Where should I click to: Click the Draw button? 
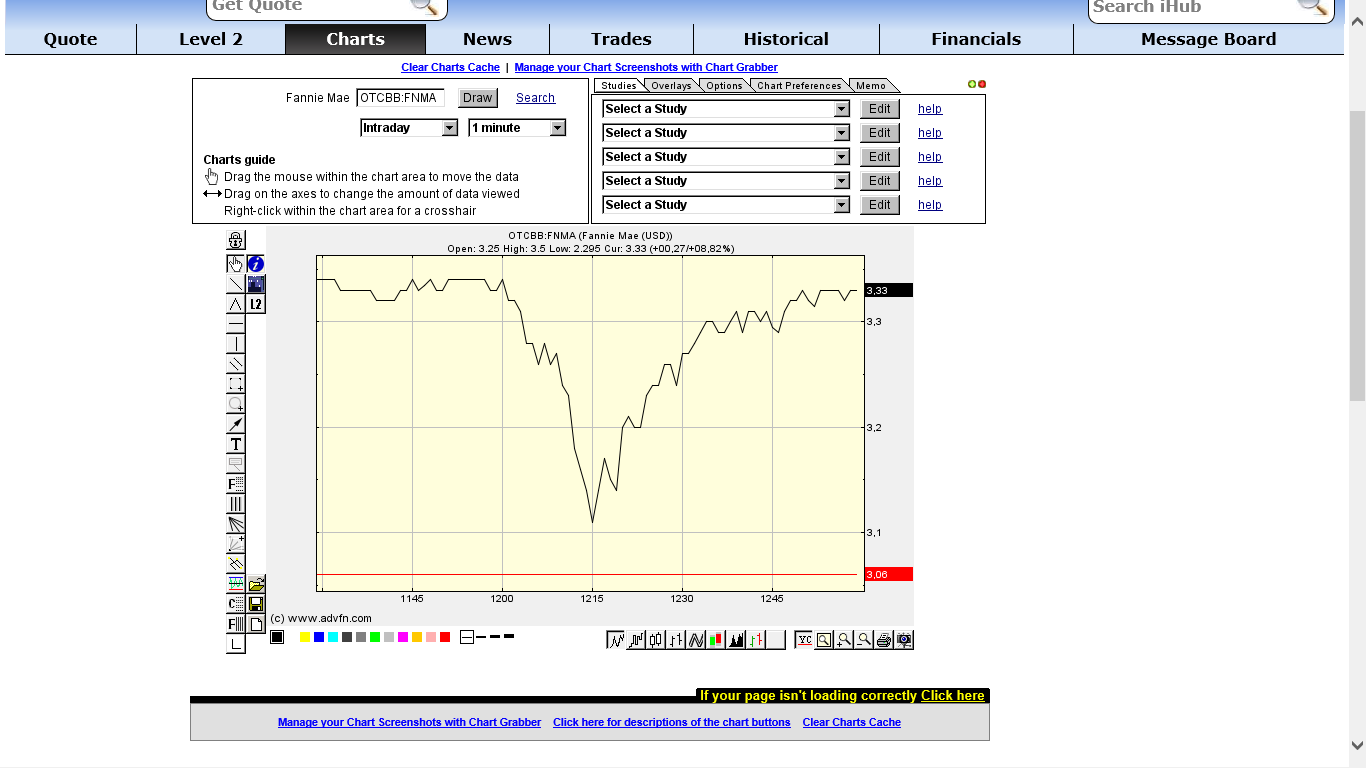pyautogui.click(x=478, y=98)
